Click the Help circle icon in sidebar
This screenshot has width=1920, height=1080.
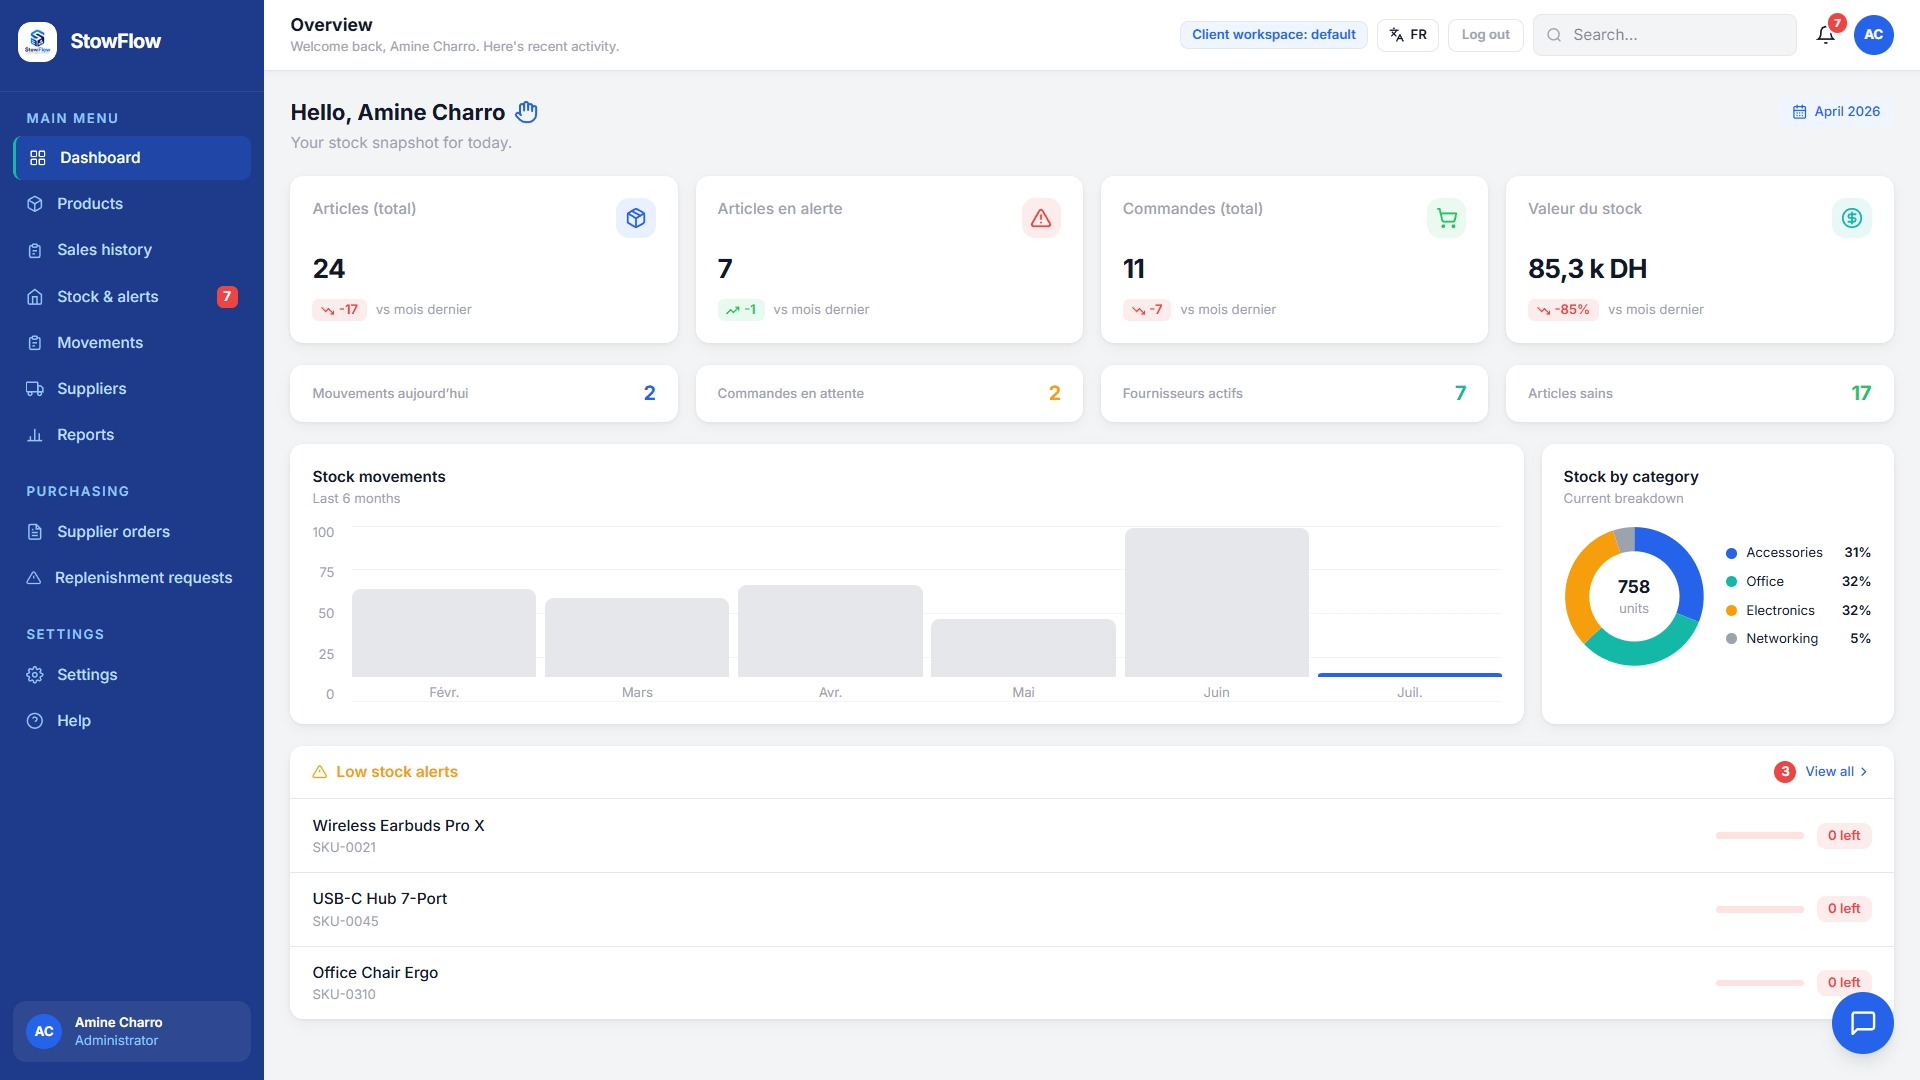click(35, 721)
